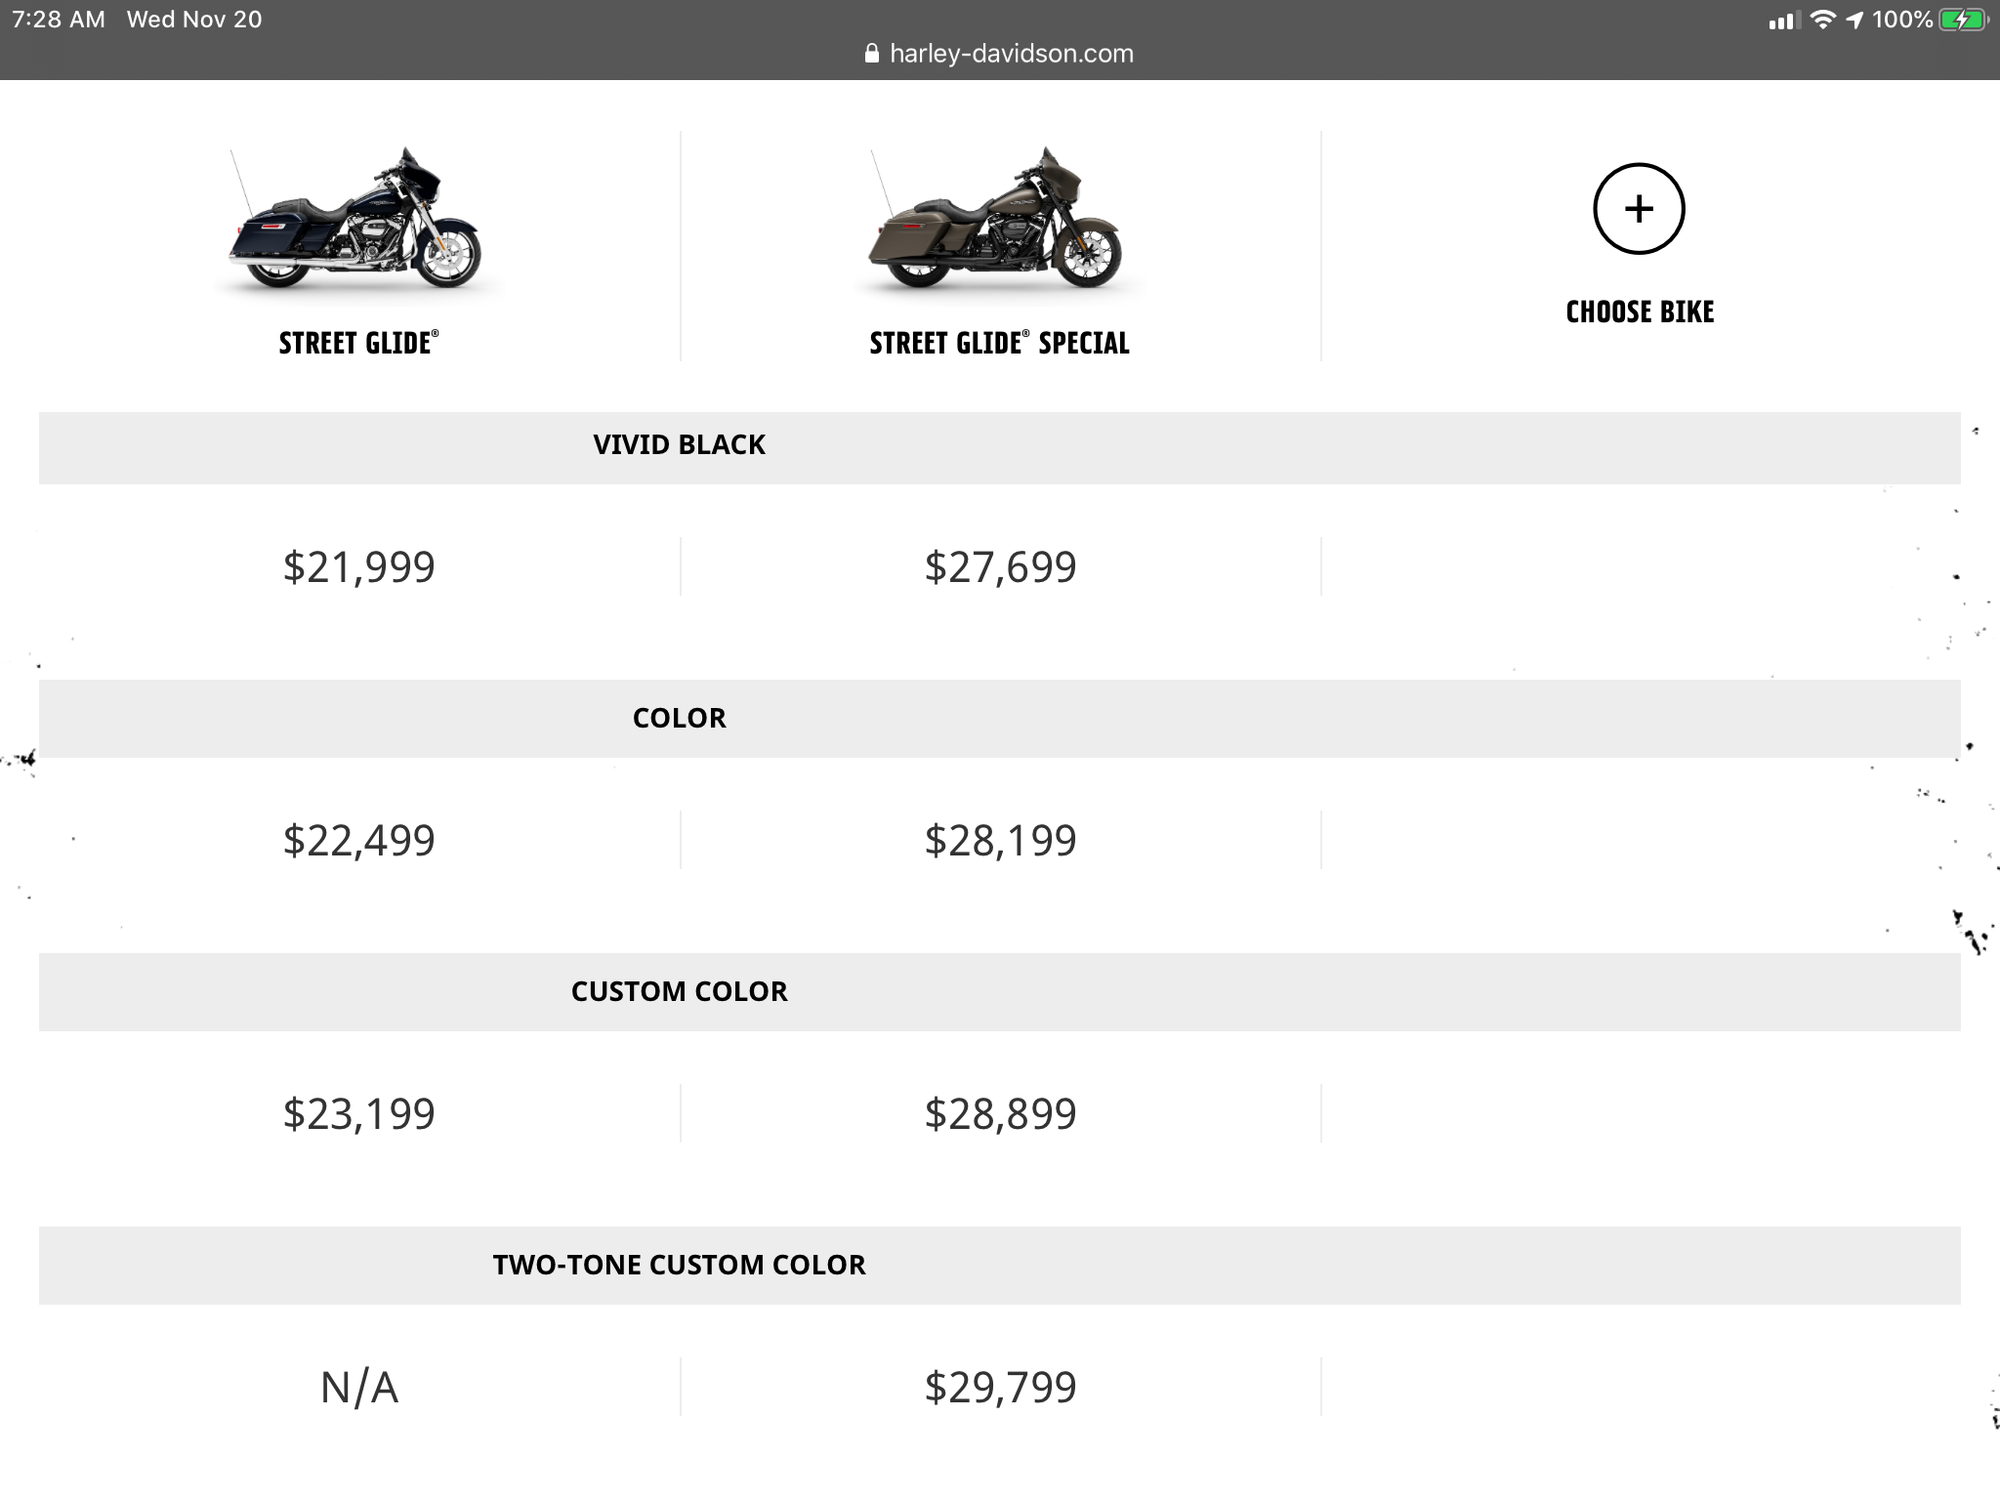Open the Street Glide motorcycle image
The image size is (2000, 1500).
click(356, 222)
